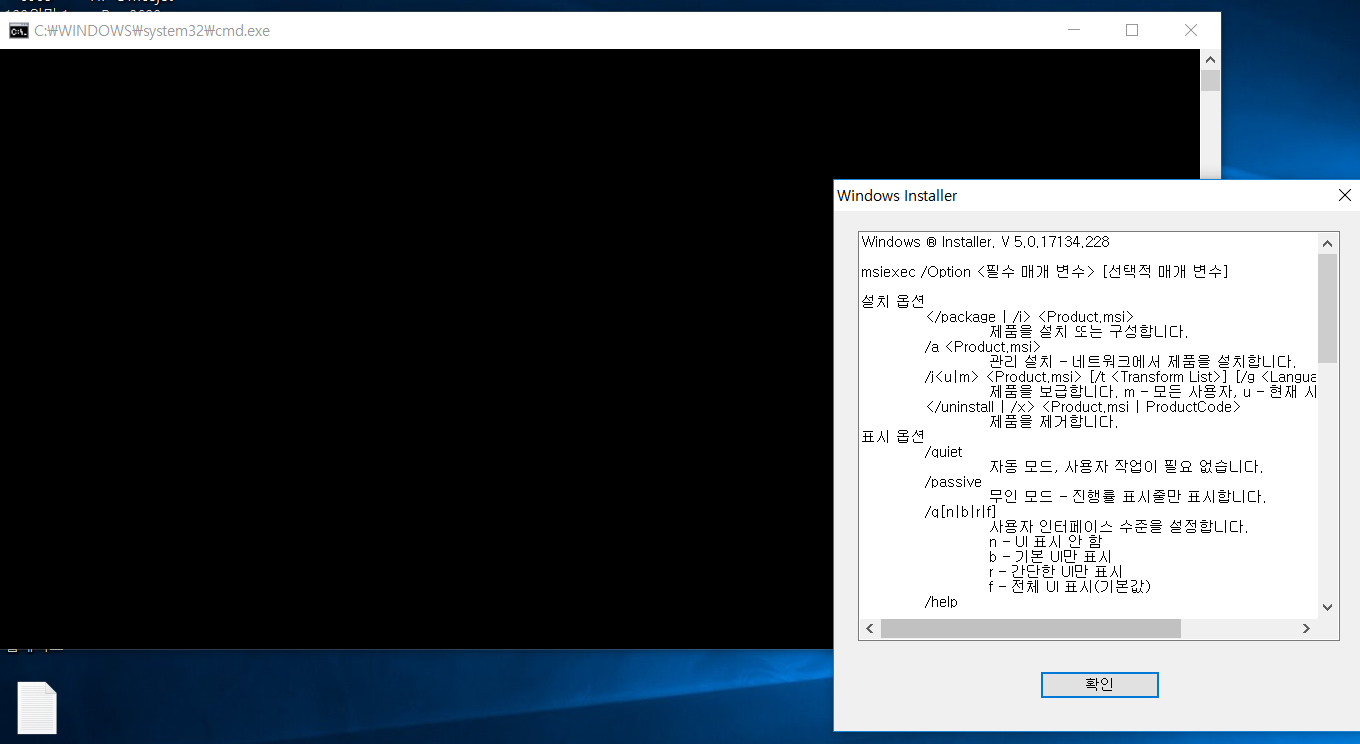
Task: Click the up arrow of the cmd scrollbar
Action: [1210, 59]
